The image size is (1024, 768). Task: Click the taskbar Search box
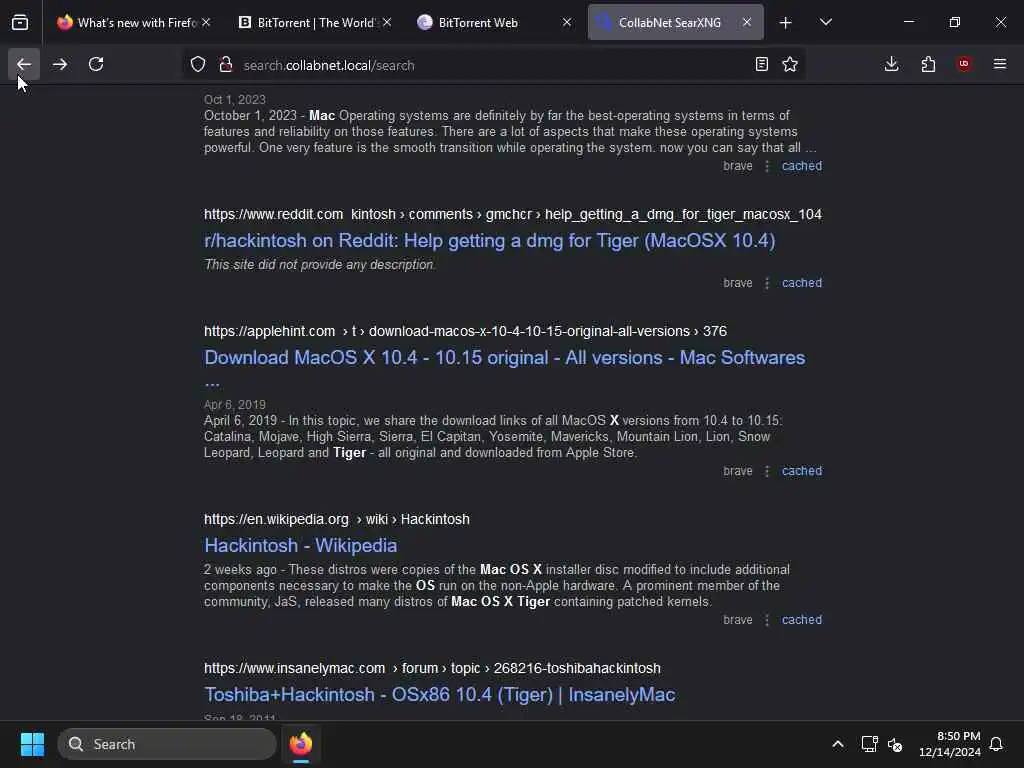(167, 744)
